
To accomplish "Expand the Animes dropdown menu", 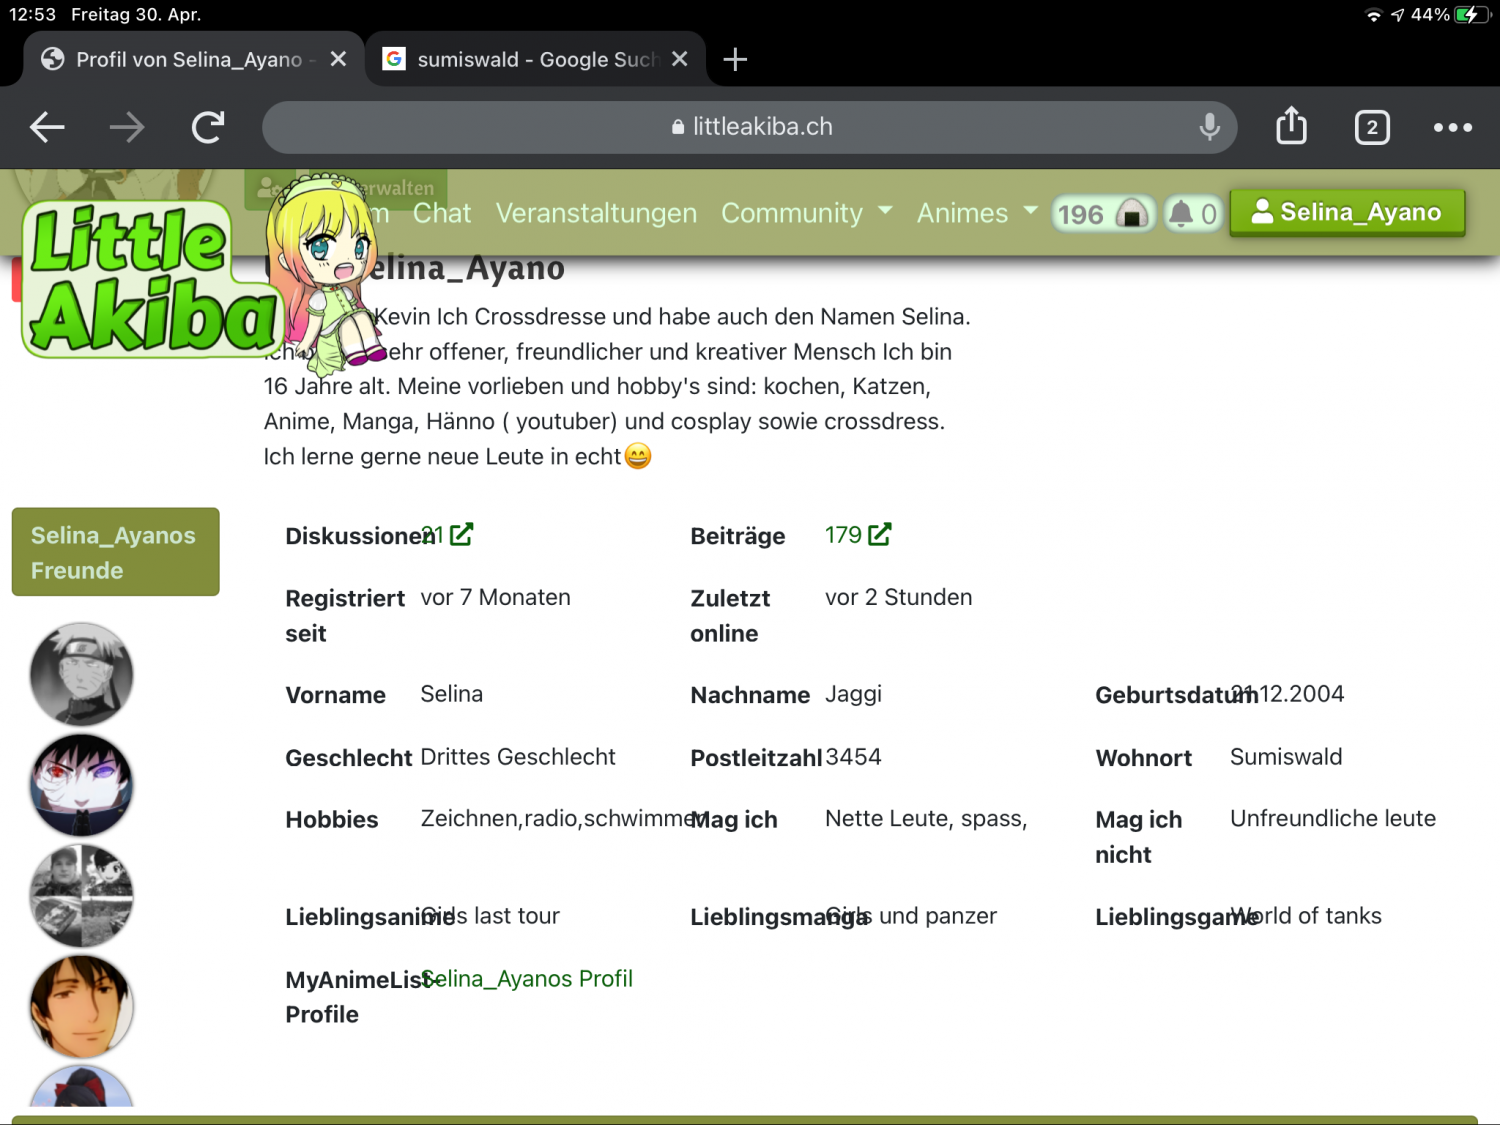I will point(977,213).
